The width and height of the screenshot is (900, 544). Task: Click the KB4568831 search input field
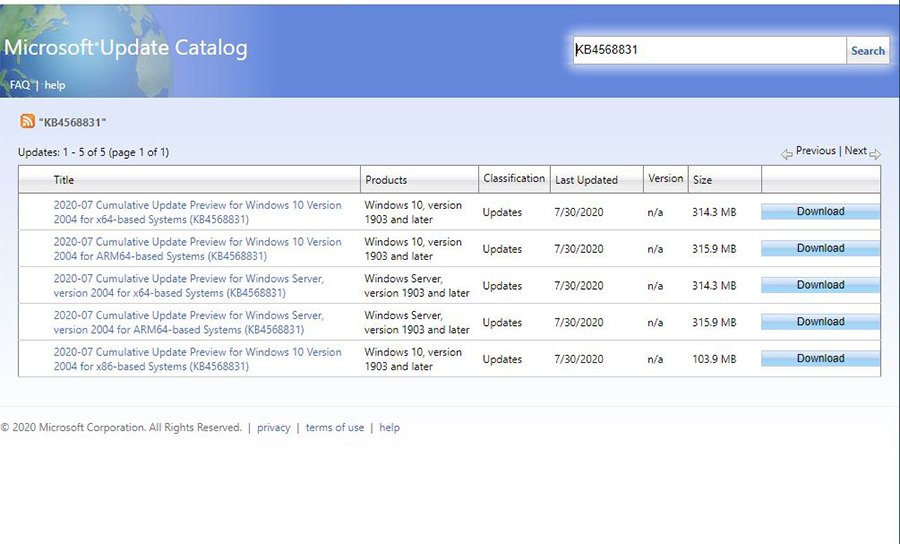pos(709,50)
